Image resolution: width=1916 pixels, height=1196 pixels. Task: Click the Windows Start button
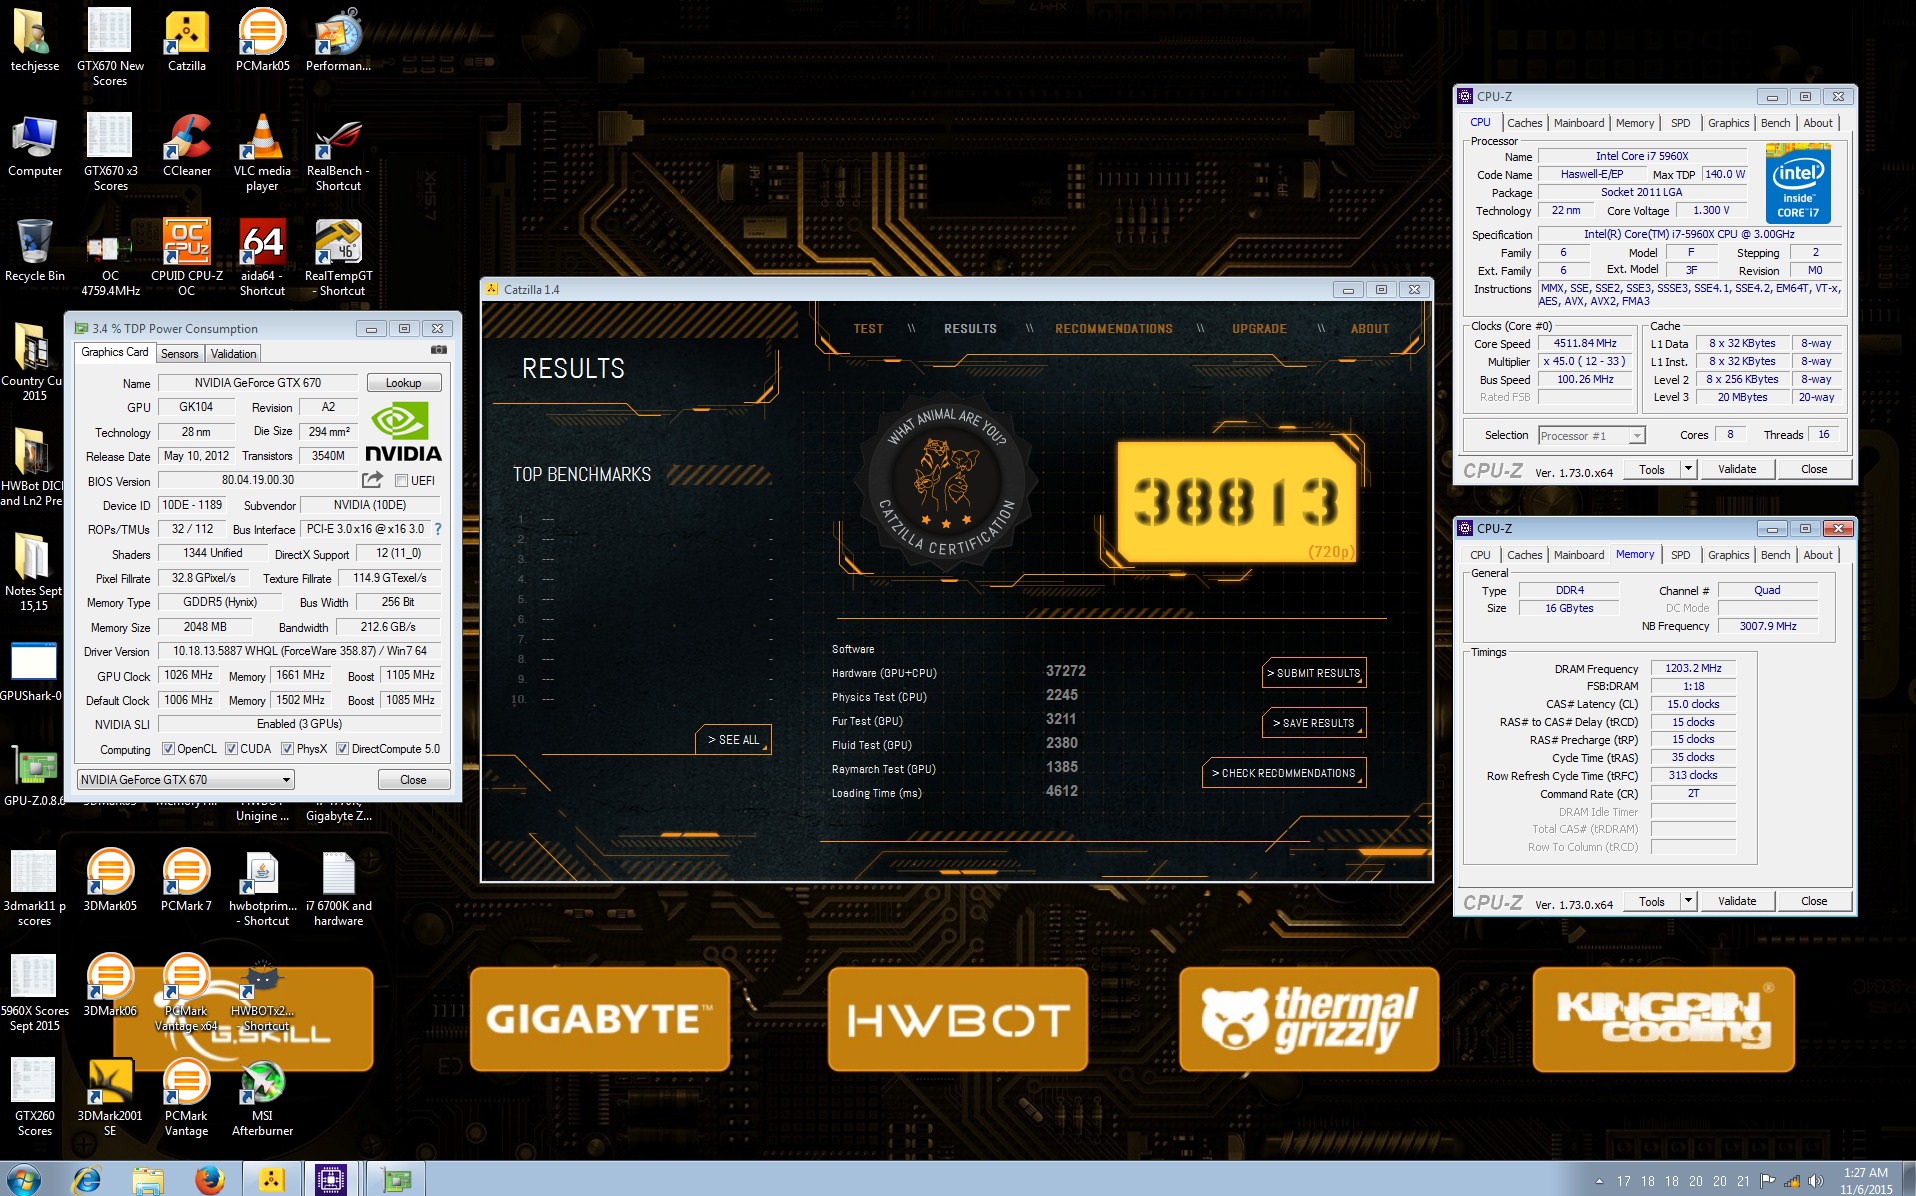[x=24, y=1179]
